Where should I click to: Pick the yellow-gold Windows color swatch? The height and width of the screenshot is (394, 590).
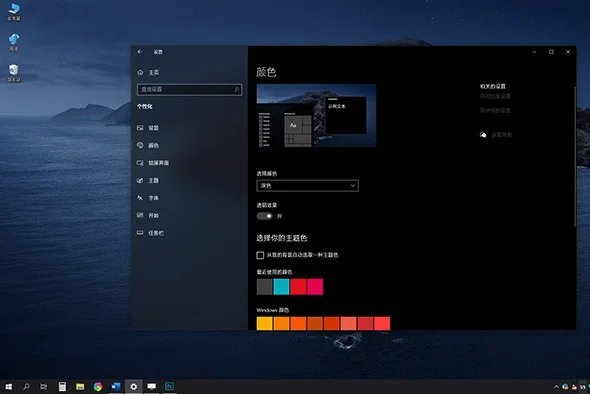tap(265, 324)
